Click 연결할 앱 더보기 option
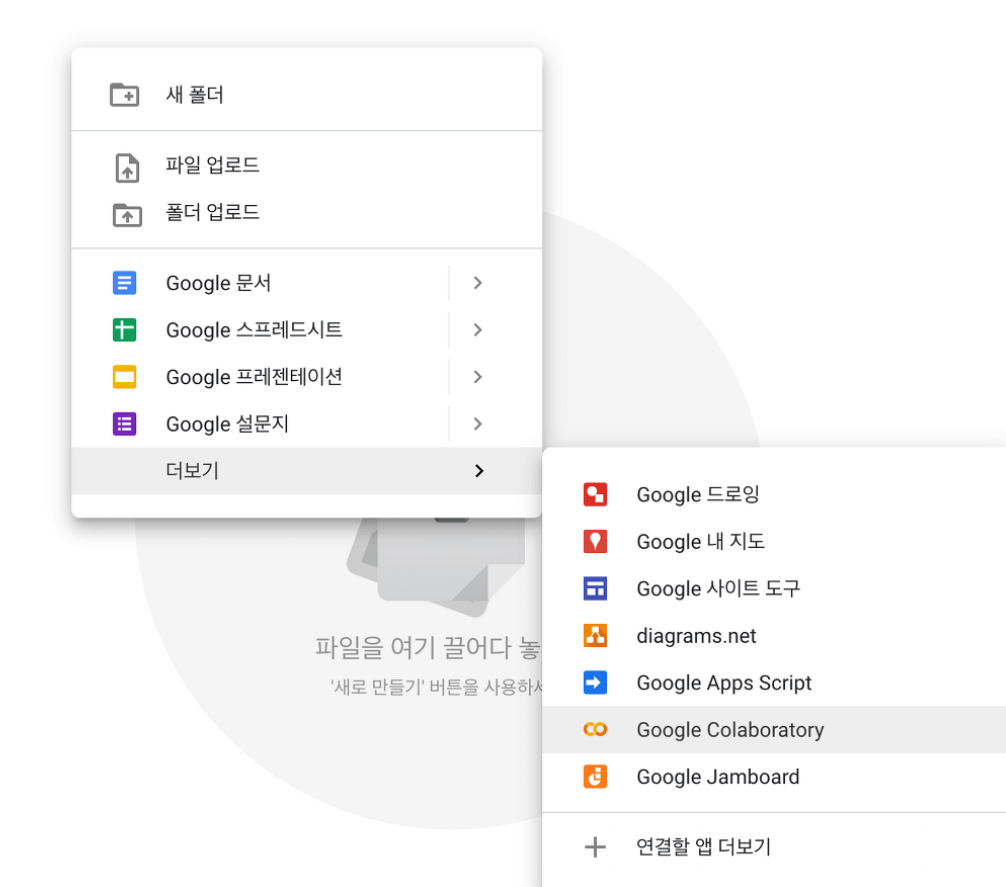This screenshot has width=1006, height=887. coord(774,847)
